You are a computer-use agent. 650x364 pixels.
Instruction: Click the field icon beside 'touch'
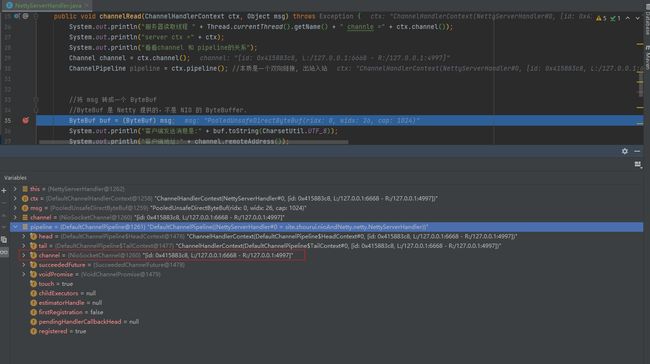(34, 284)
